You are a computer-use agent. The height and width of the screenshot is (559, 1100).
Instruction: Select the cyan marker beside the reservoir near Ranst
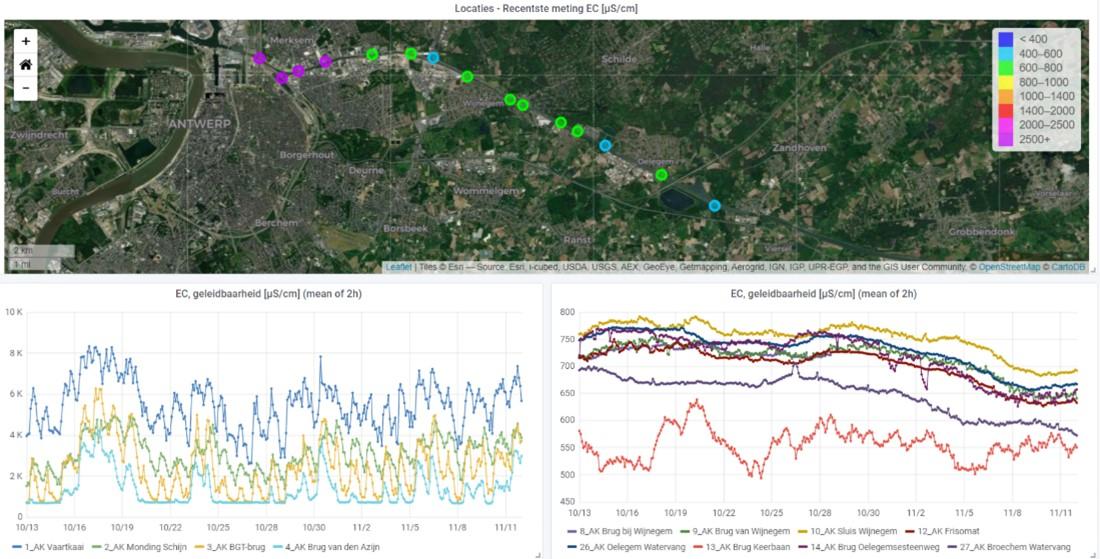[714, 206]
